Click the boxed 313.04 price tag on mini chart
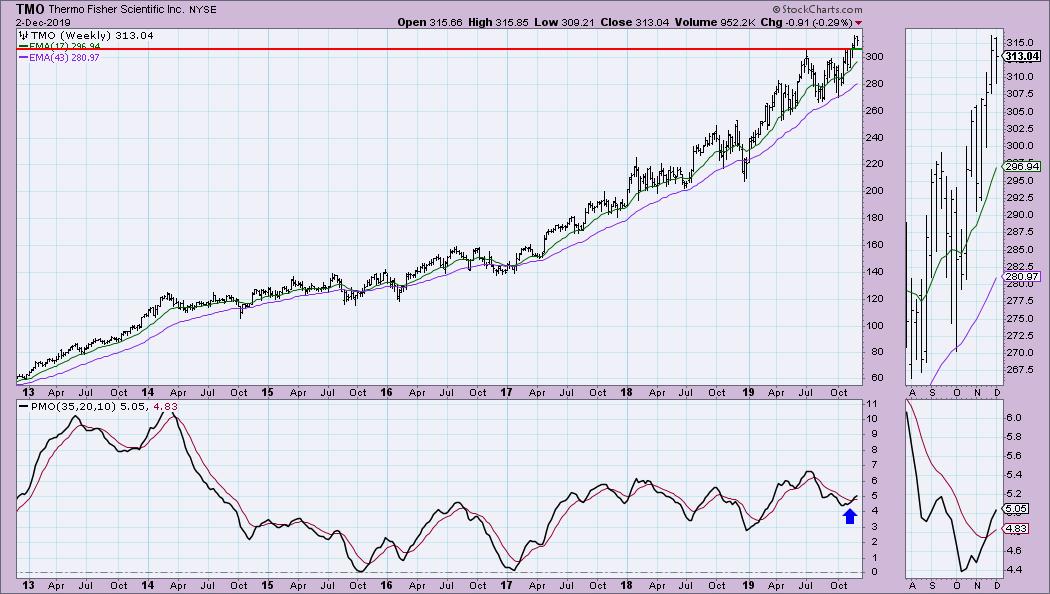Image resolution: width=1050 pixels, height=594 pixels. [x=1023, y=57]
